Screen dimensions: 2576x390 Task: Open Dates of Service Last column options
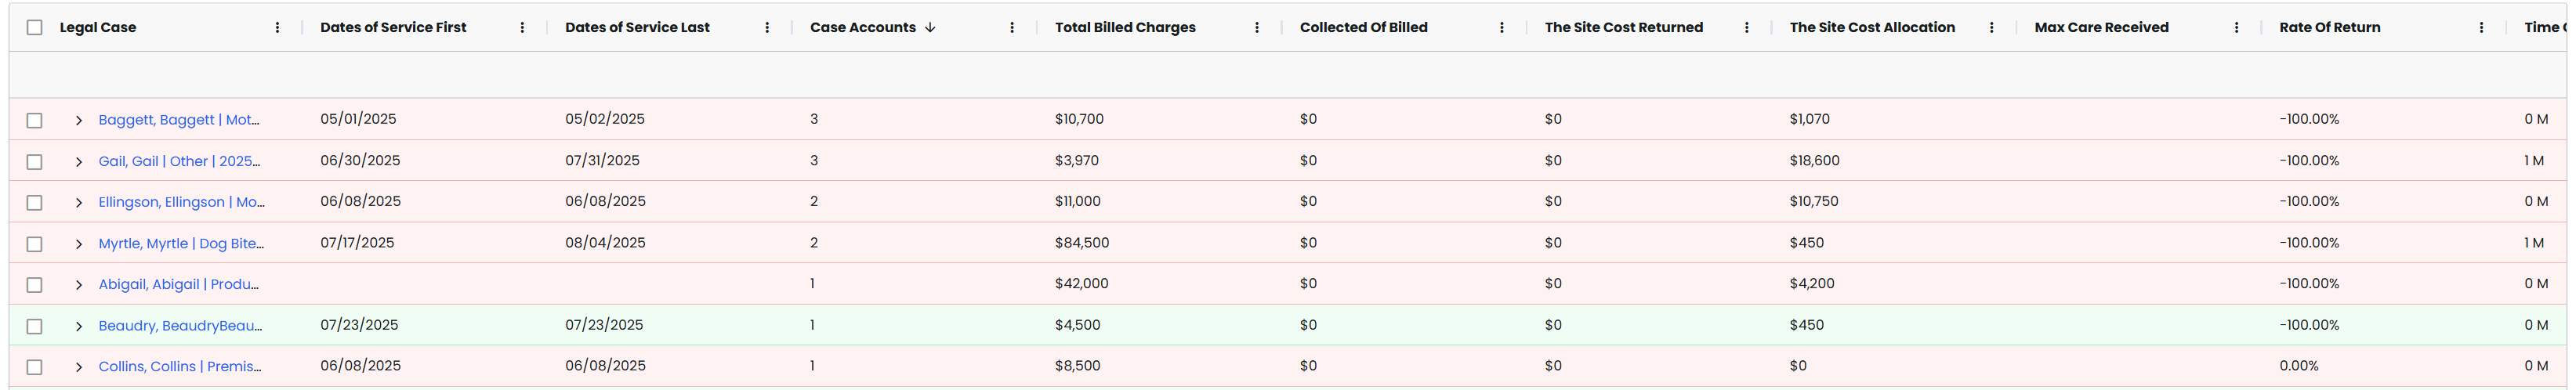tap(767, 28)
